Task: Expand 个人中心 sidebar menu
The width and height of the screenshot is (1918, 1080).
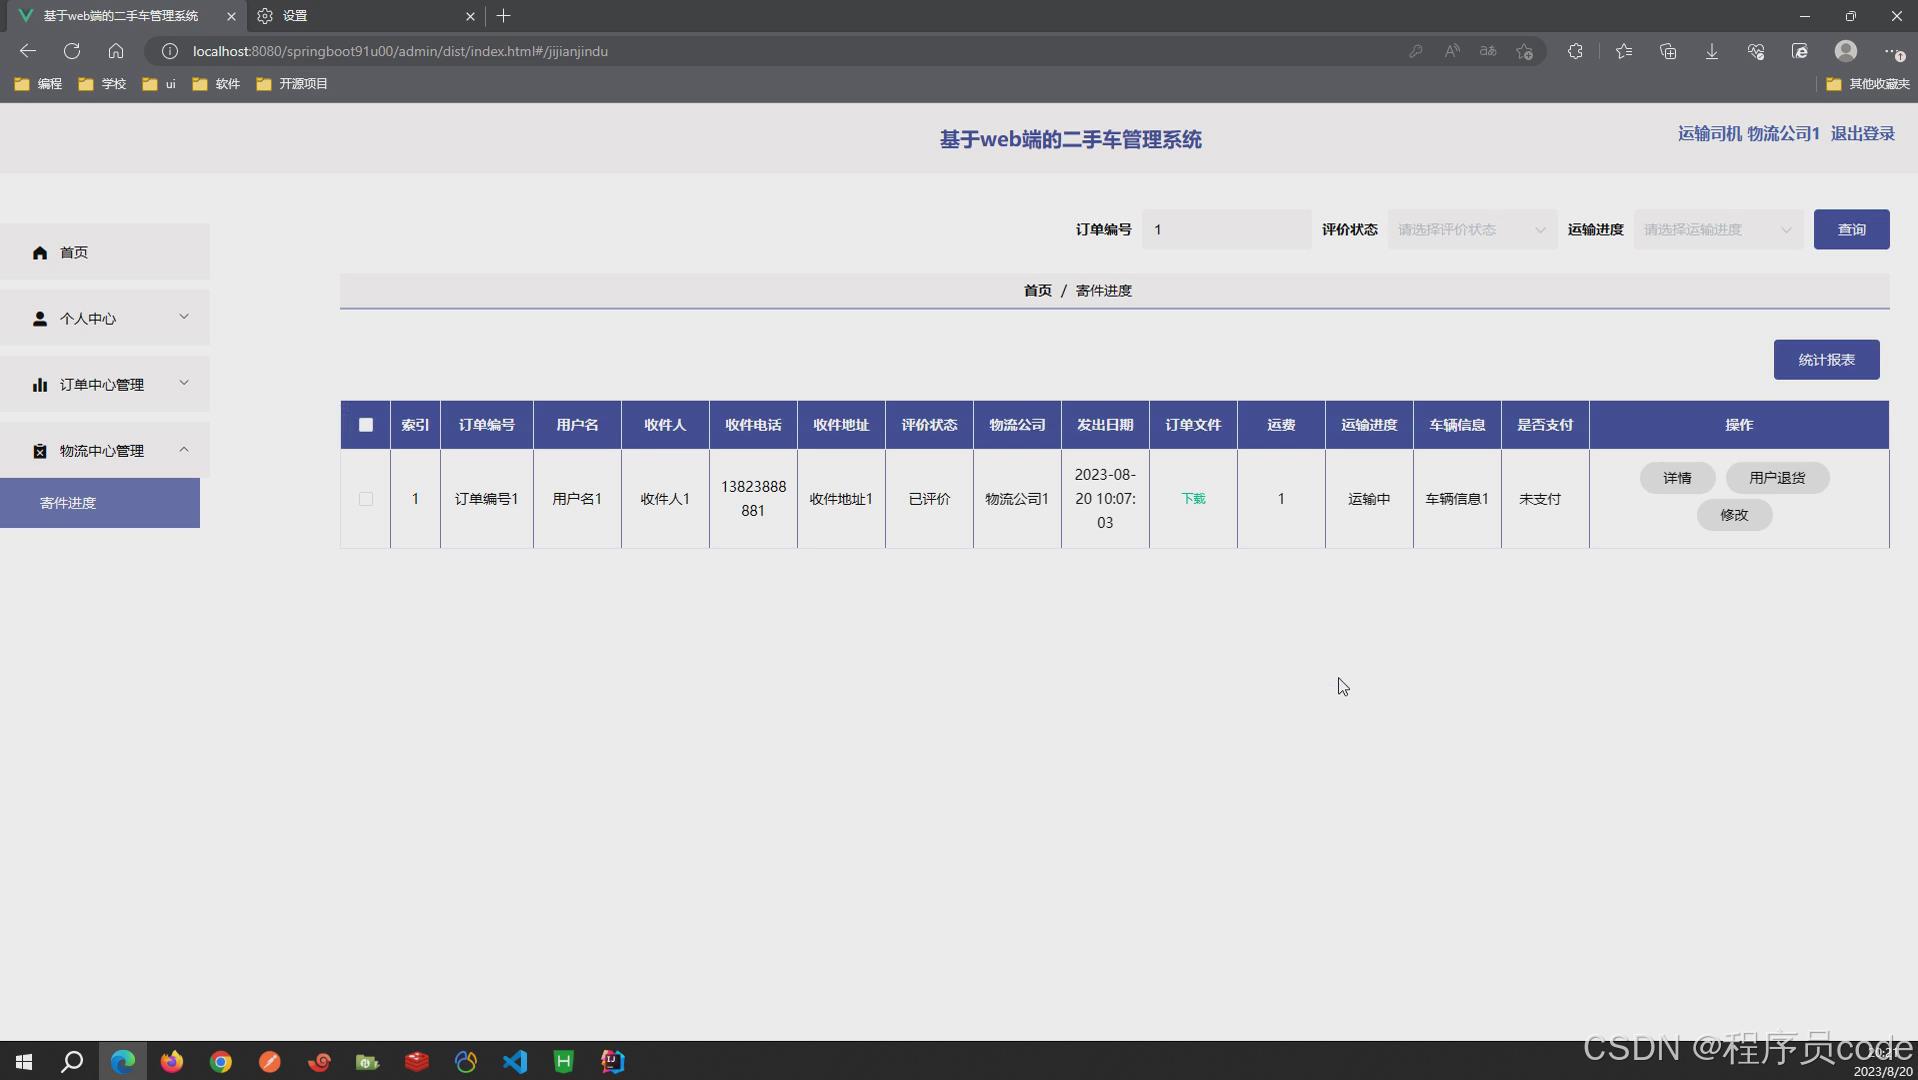Action: click(105, 318)
